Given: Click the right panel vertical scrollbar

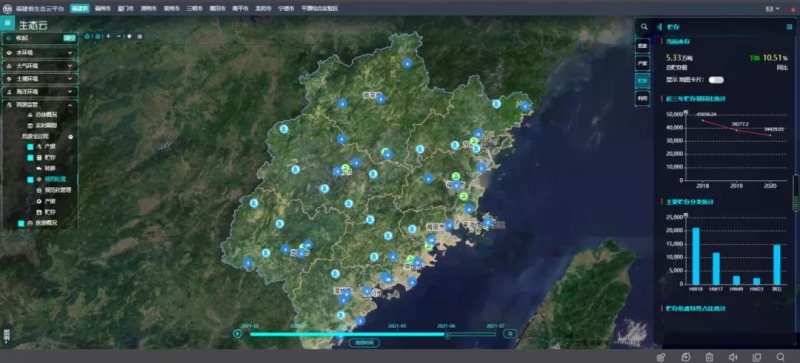Looking at the screenshot, I should pos(796,193).
